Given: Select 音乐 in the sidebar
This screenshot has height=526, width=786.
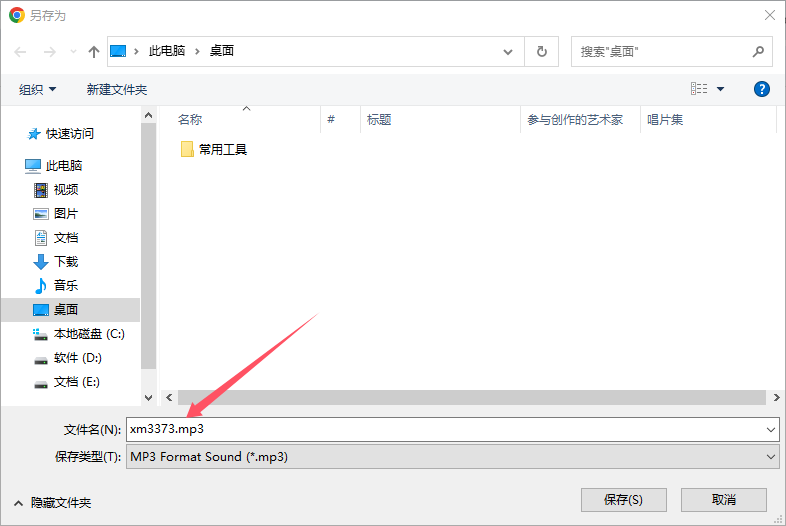Looking at the screenshot, I should tap(66, 285).
